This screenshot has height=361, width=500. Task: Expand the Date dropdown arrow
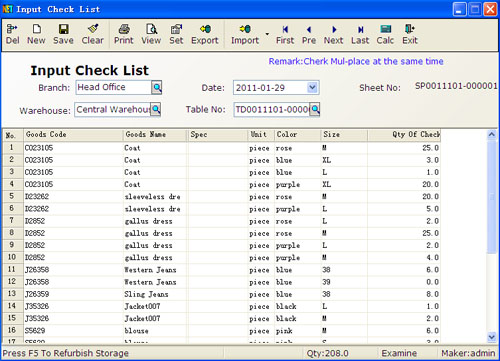(x=312, y=88)
